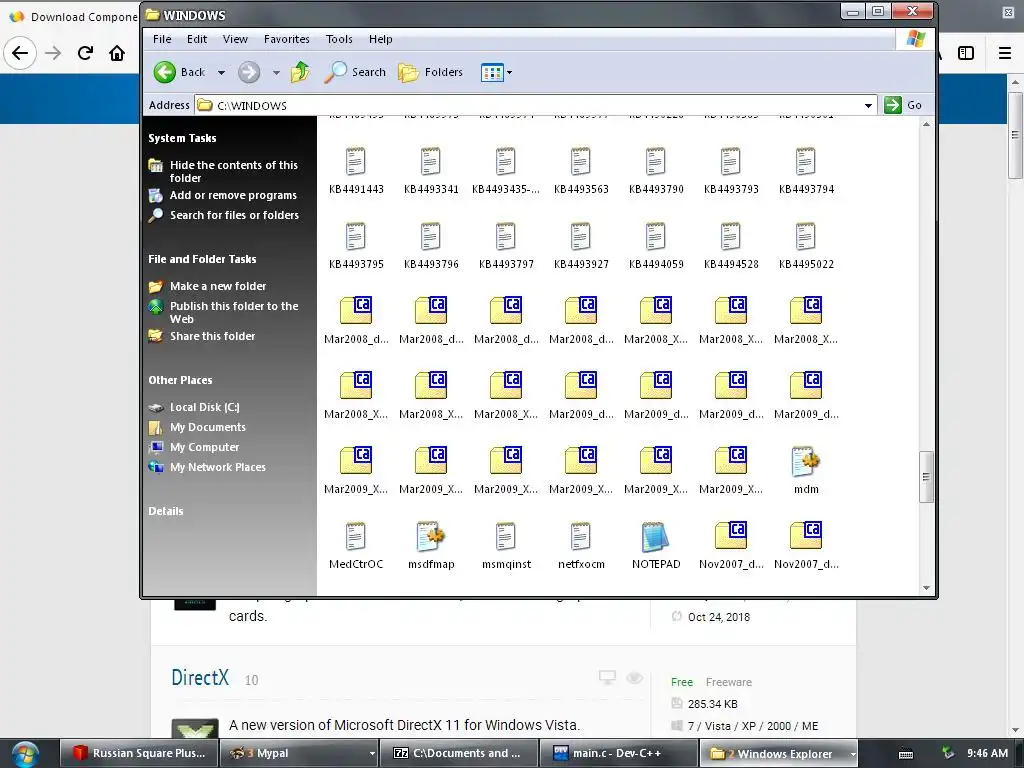Click Share this folder
The image size is (1024, 768).
pyautogui.click(x=212, y=336)
